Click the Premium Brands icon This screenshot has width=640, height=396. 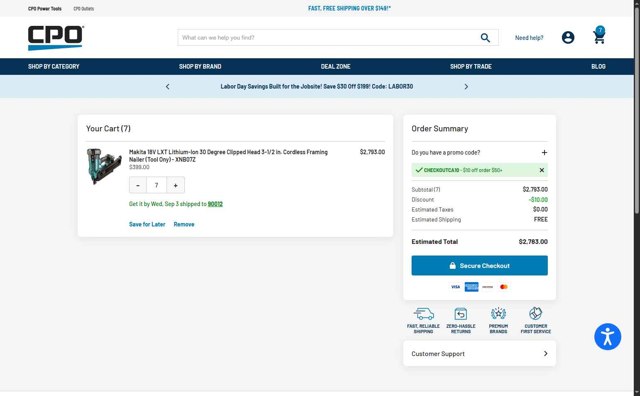tap(498, 314)
